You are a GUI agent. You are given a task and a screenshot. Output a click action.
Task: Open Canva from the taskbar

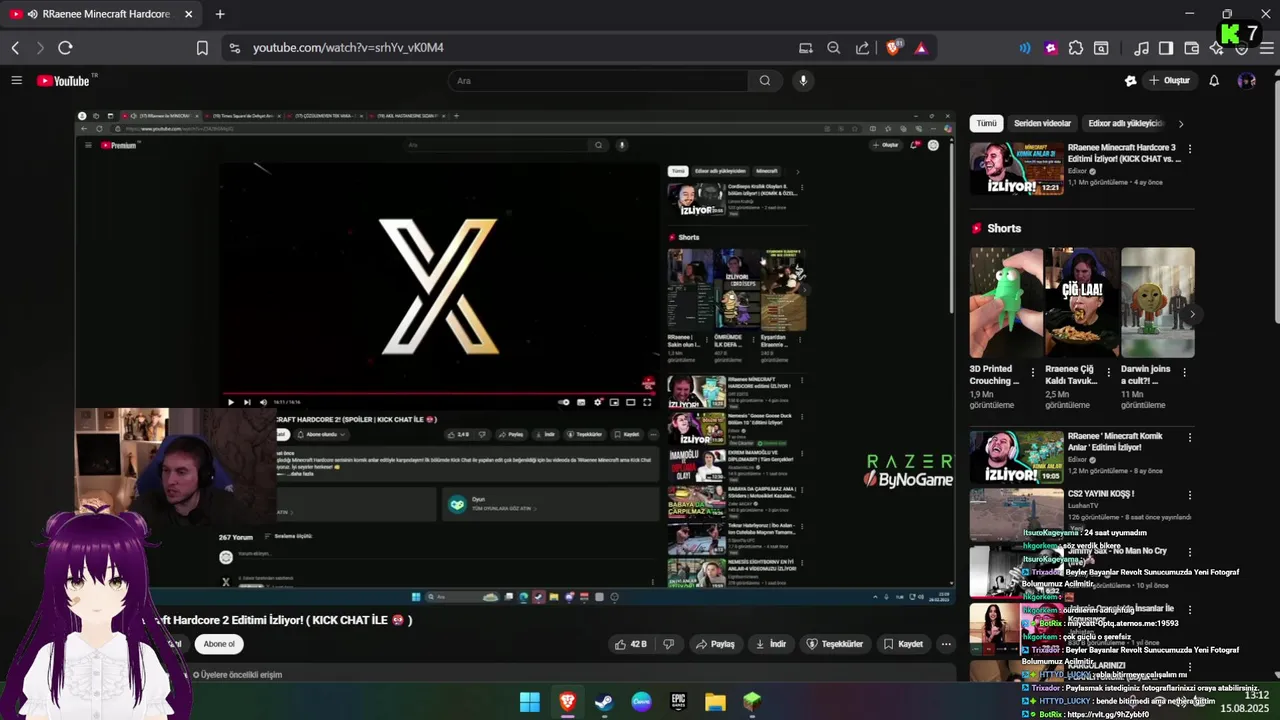point(641,702)
